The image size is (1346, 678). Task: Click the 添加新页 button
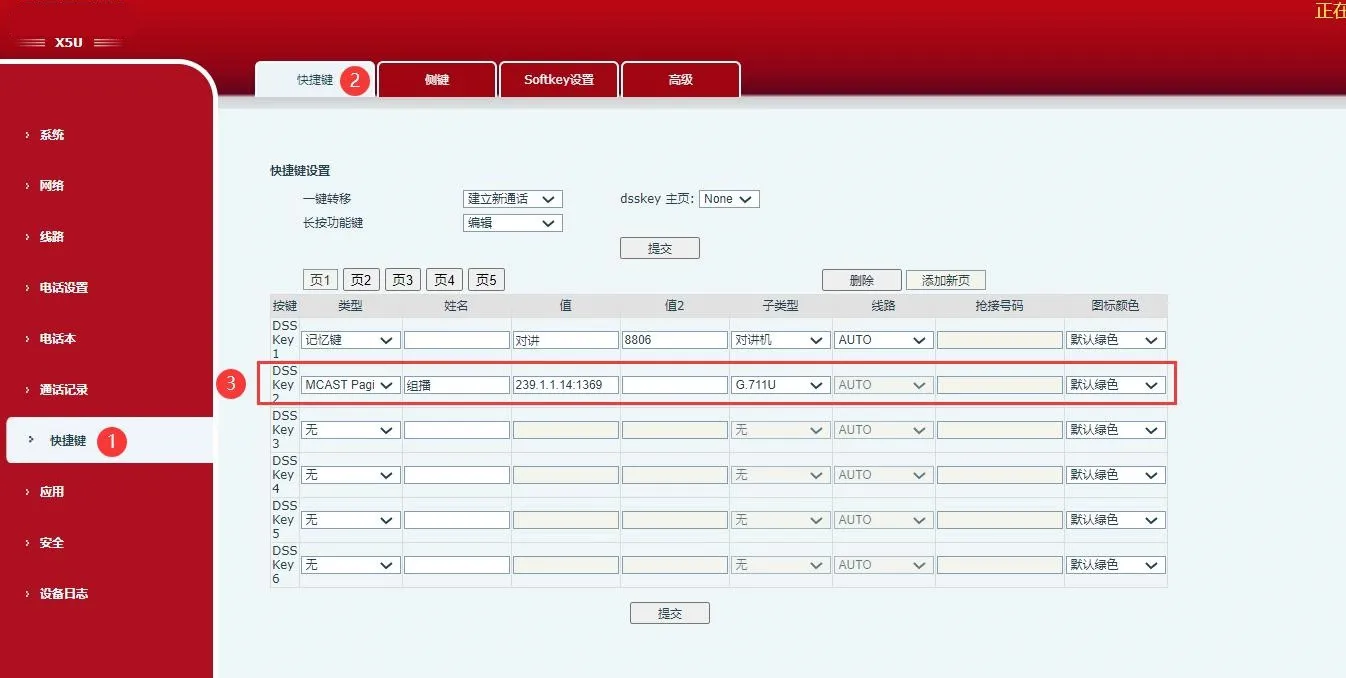[945, 279]
